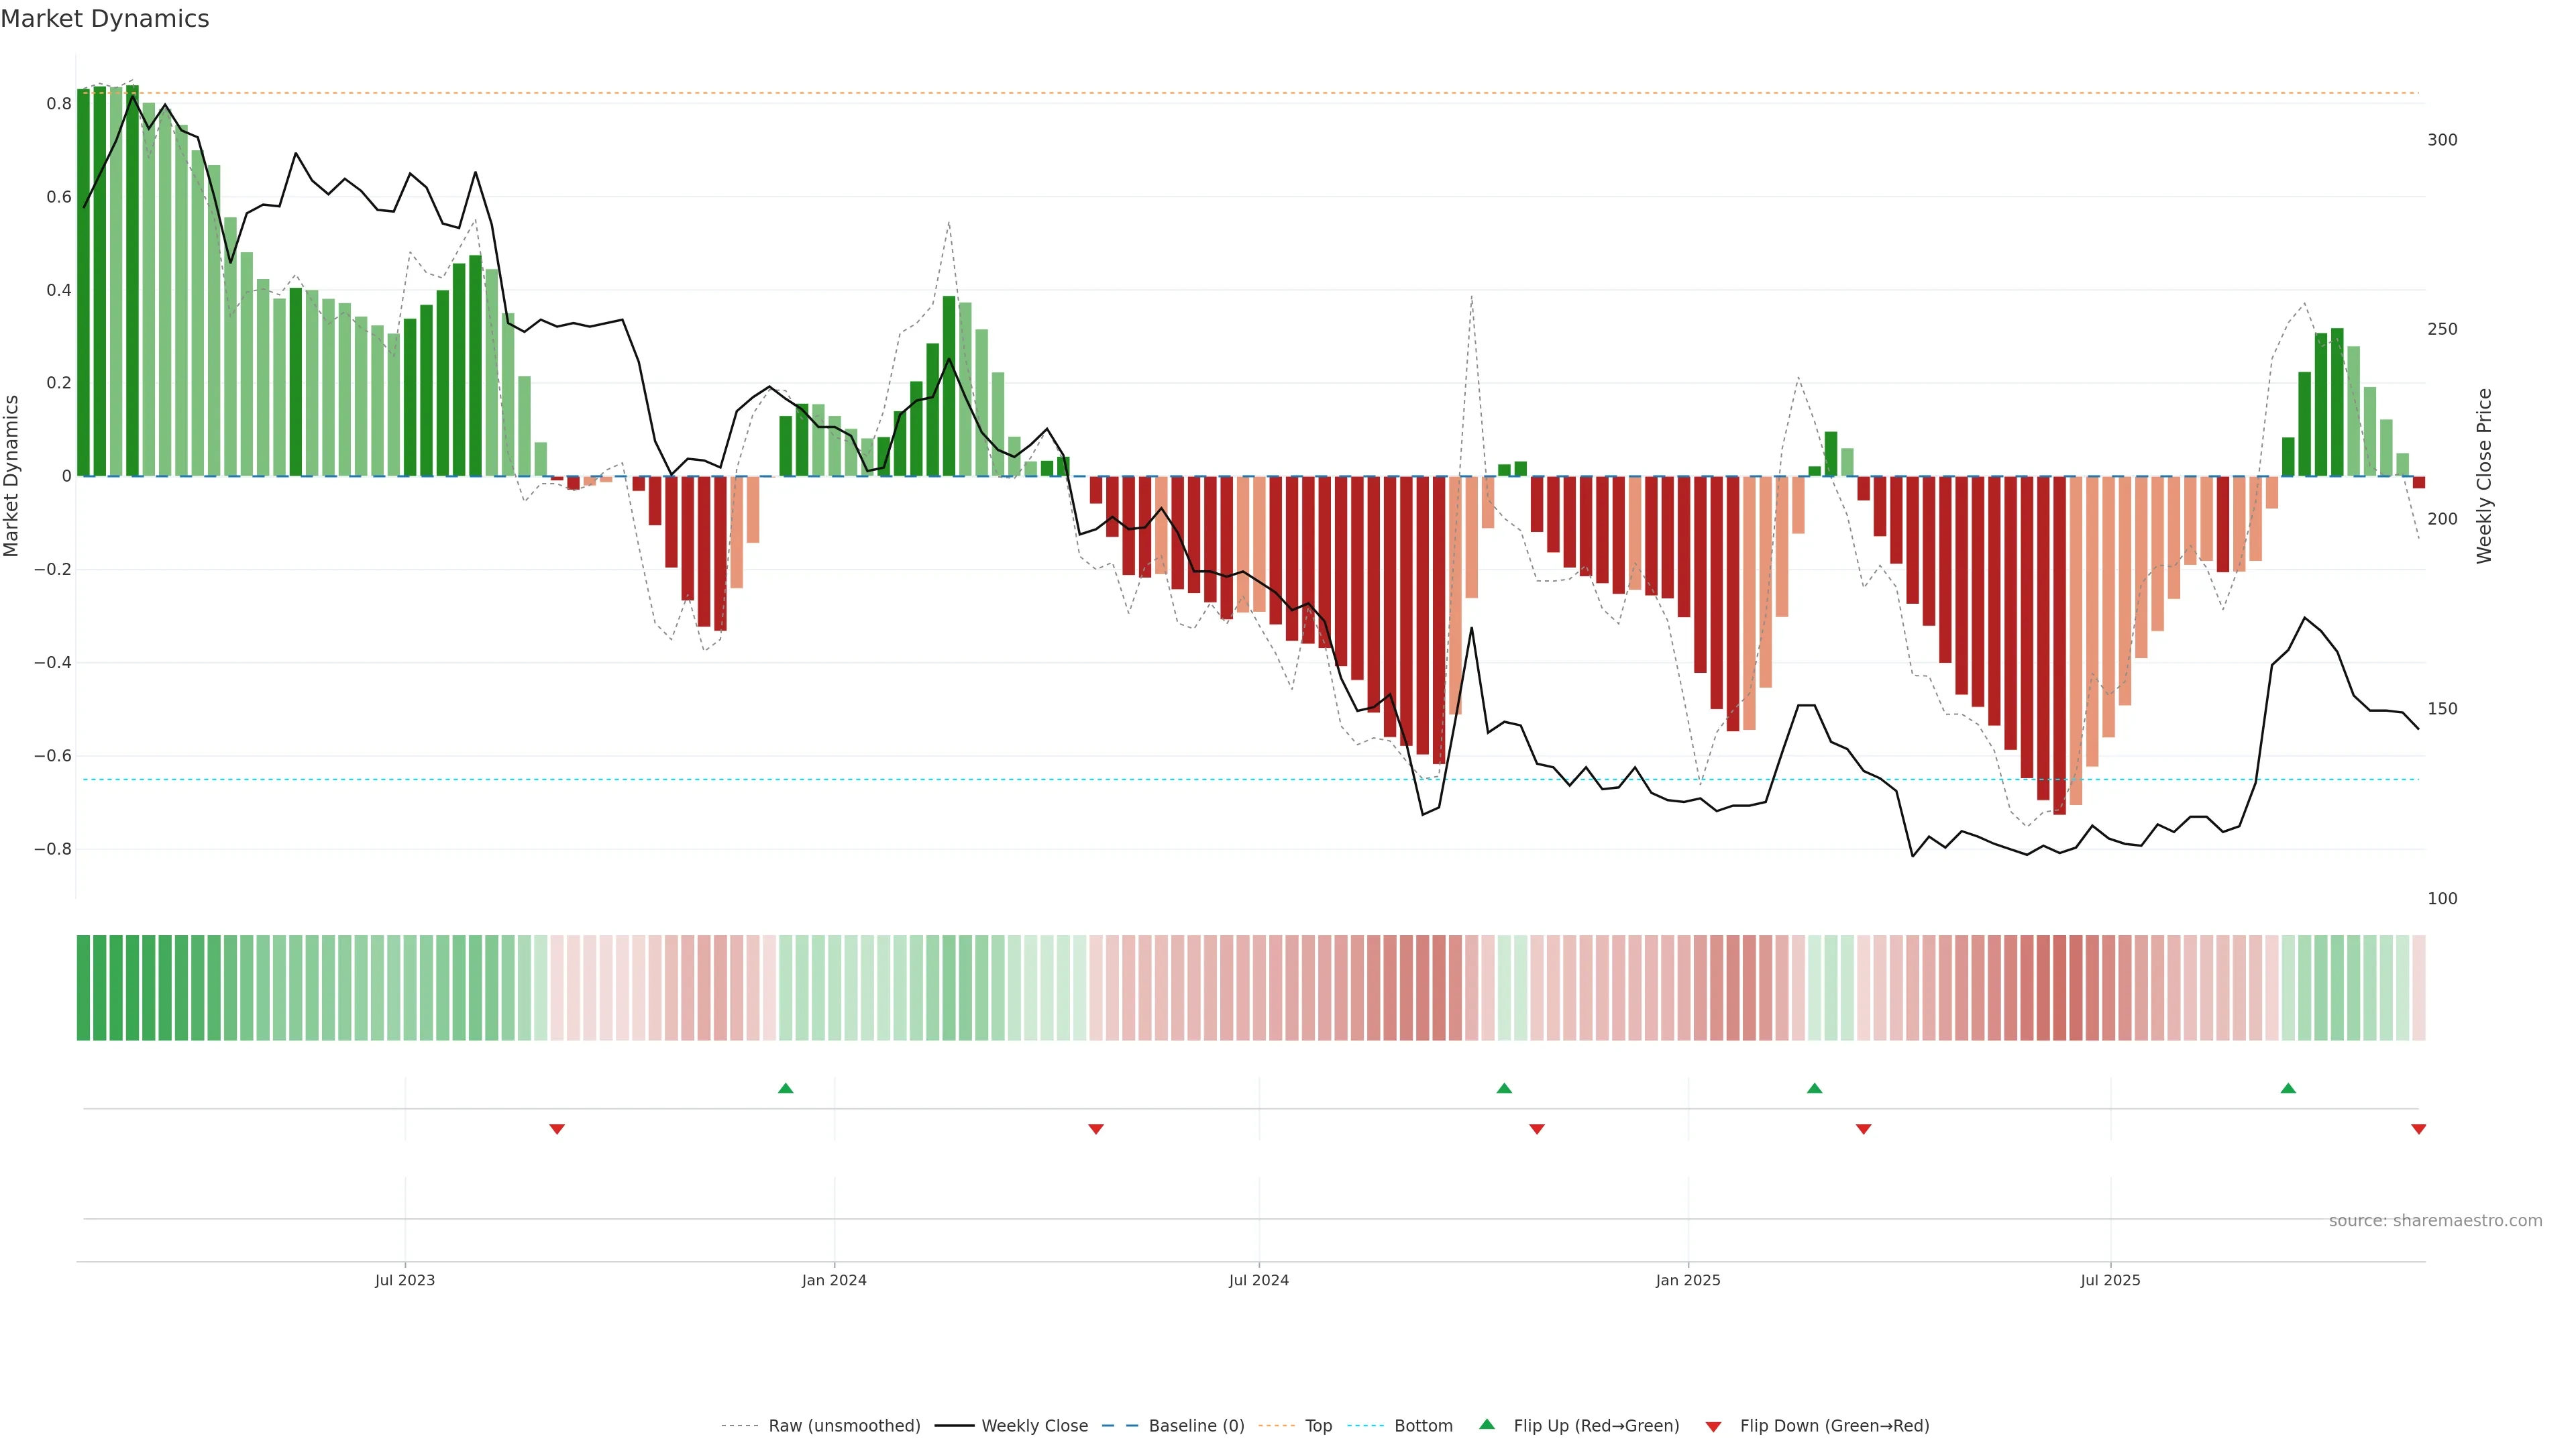Click the Flip Down marker near April 2024
This screenshot has width=2576, height=1449.
tap(1096, 1129)
